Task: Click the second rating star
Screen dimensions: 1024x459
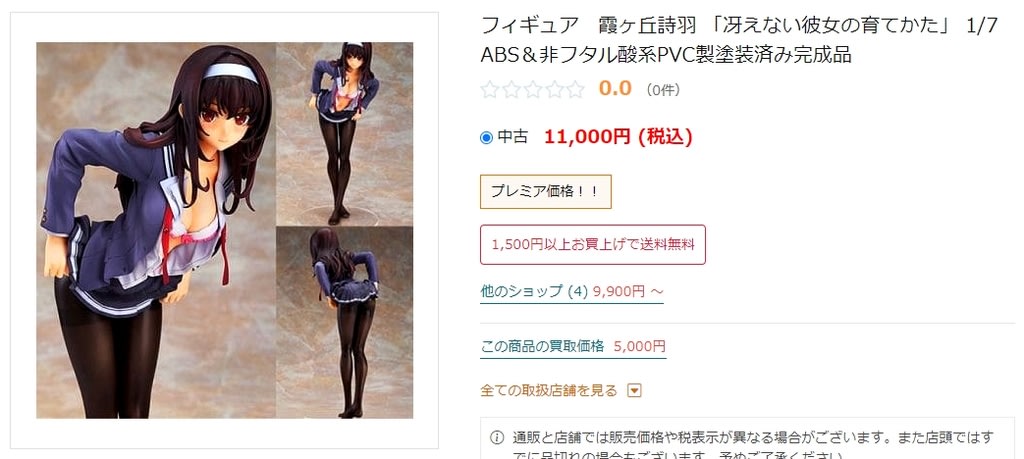Action: point(511,89)
